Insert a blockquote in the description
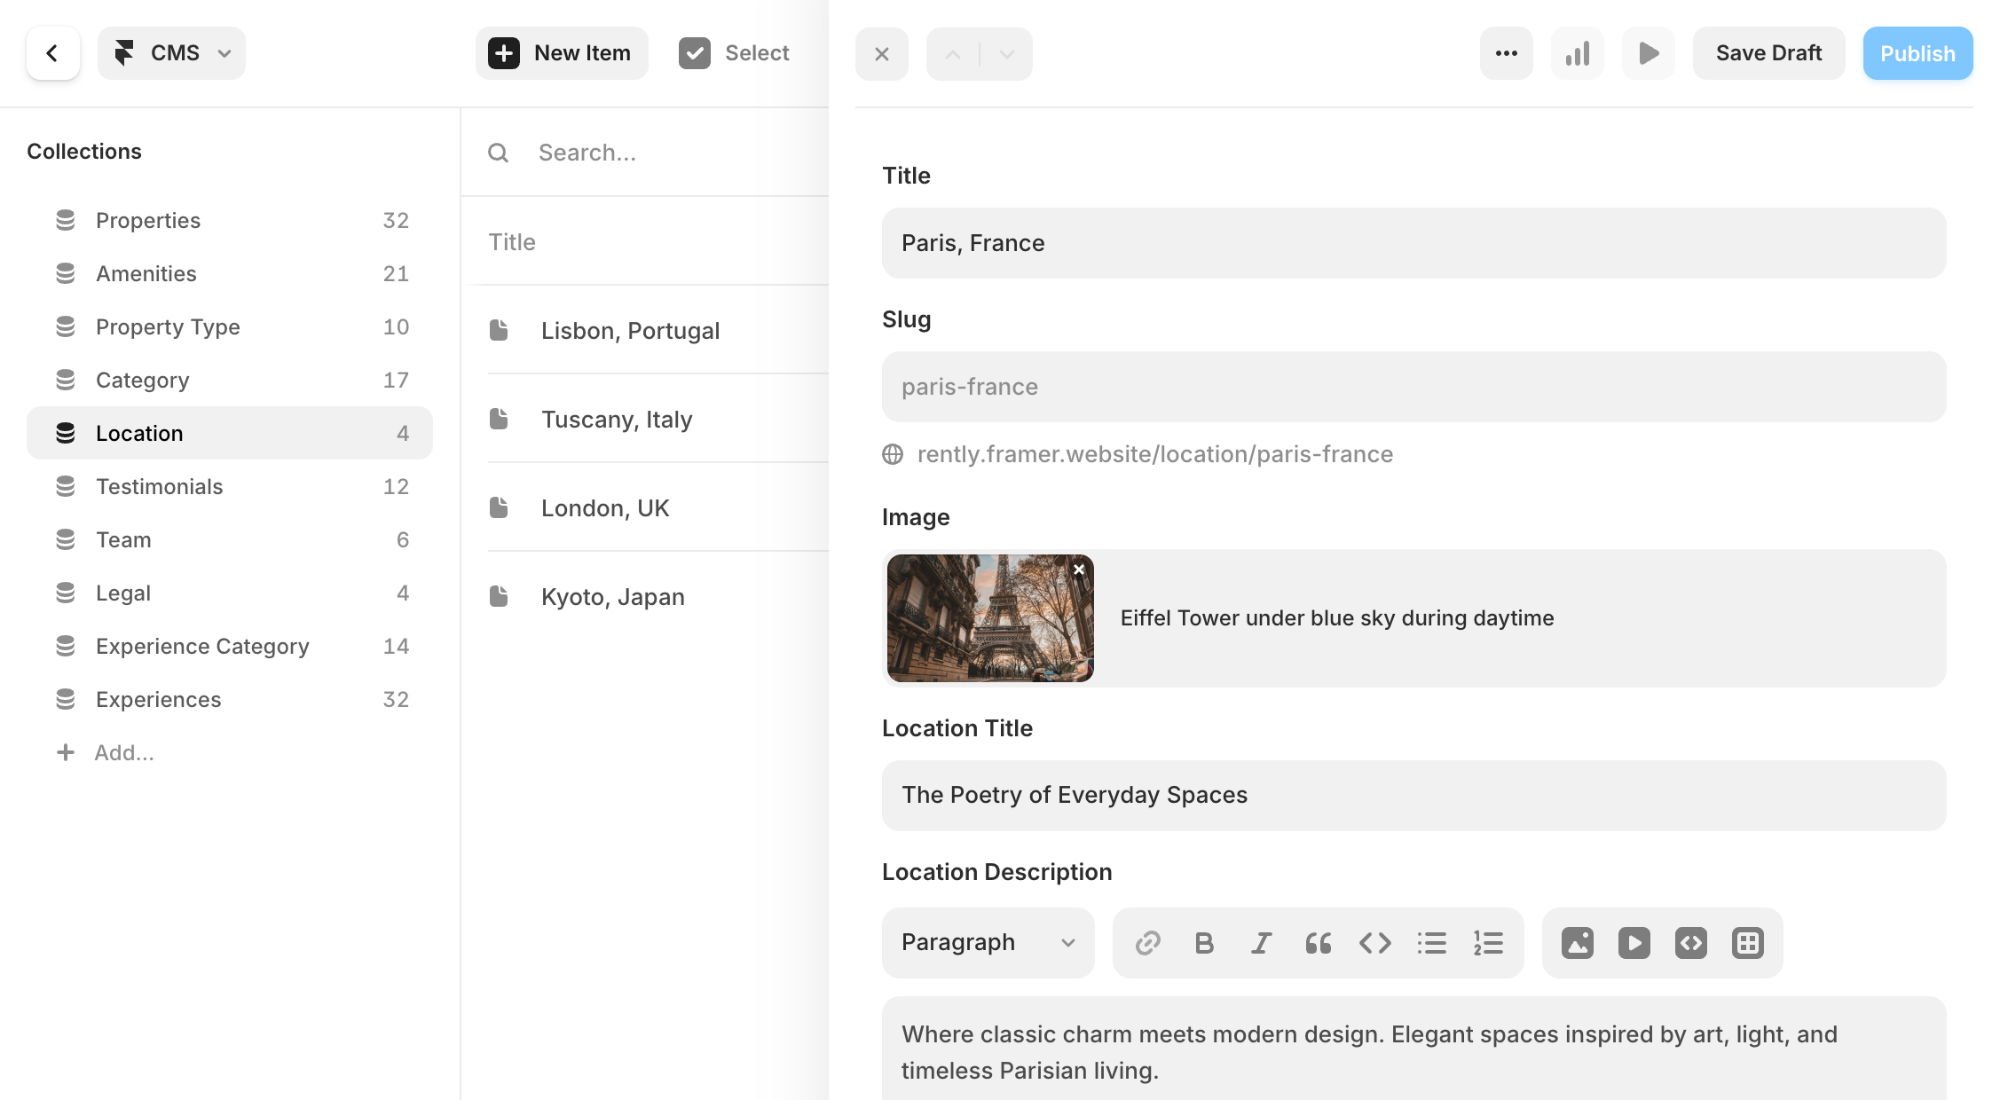 click(1318, 943)
